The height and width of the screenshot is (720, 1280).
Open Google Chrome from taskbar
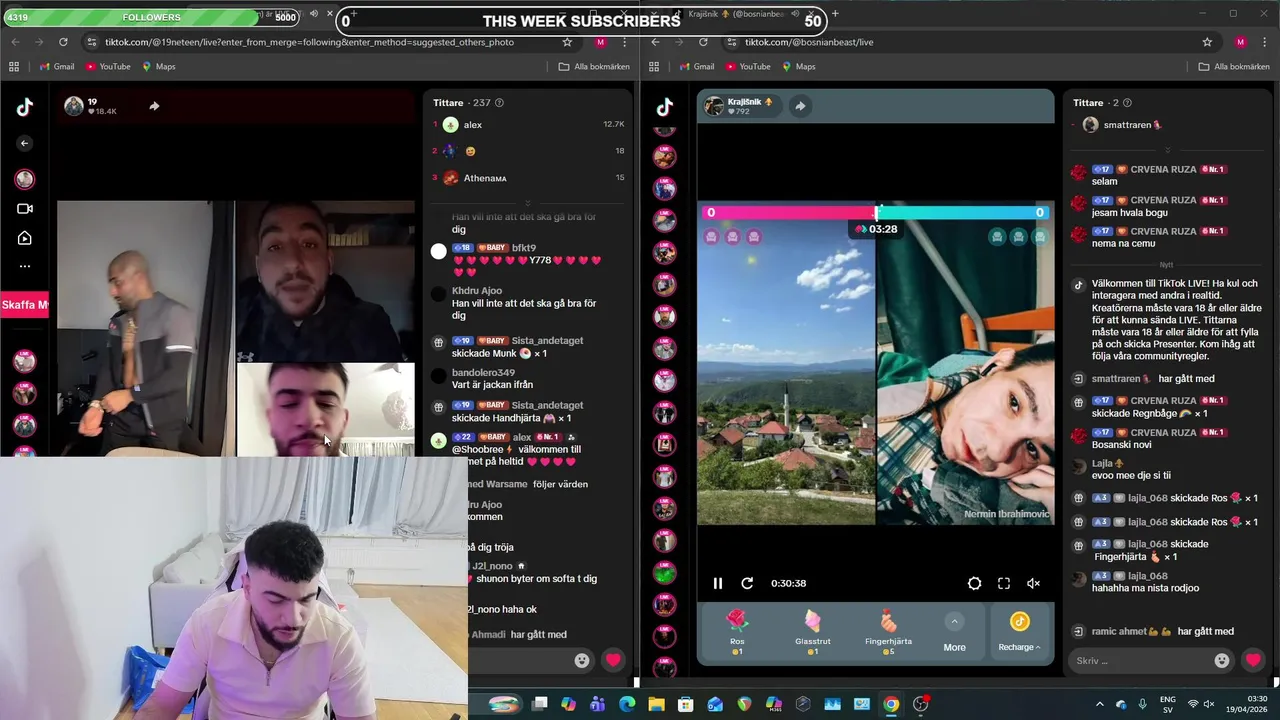[x=891, y=704]
